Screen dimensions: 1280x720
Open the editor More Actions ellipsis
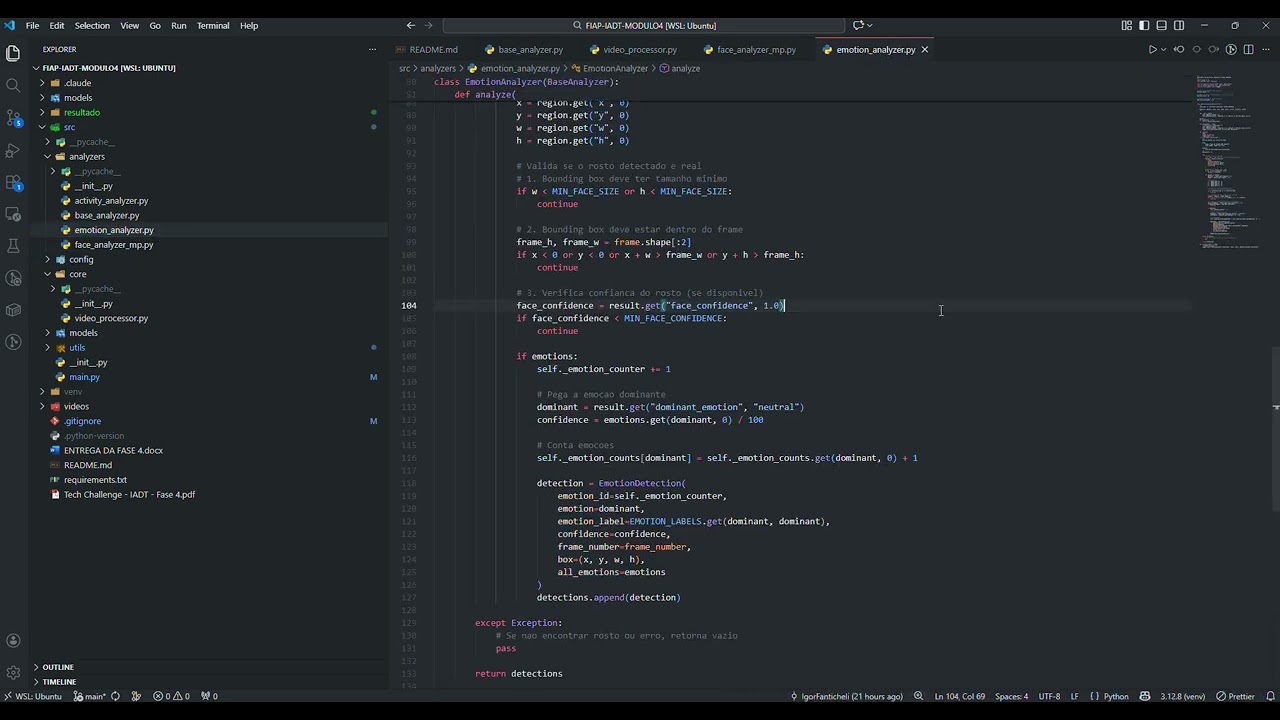[x=1265, y=49]
